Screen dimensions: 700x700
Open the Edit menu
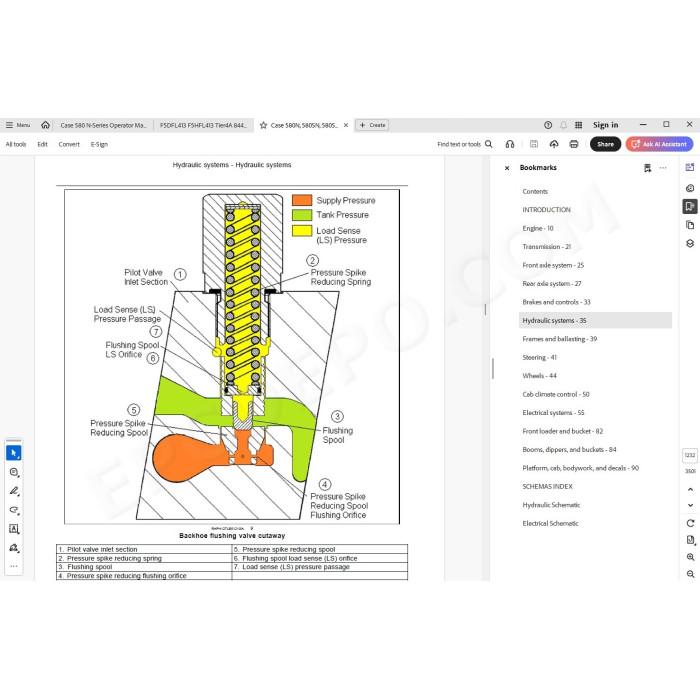pyautogui.click(x=42, y=144)
